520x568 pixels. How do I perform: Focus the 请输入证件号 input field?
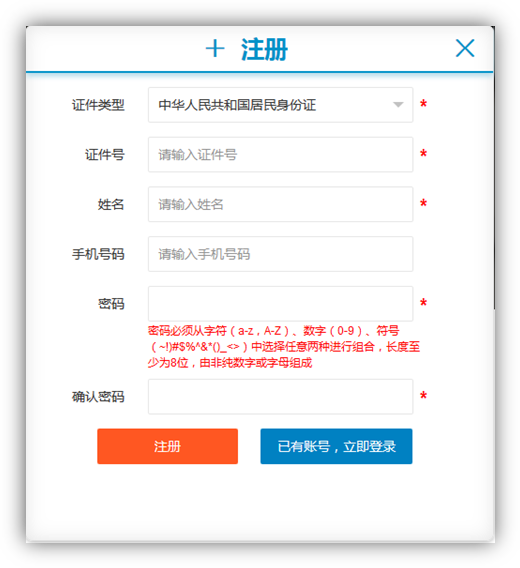[x=280, y=155]
